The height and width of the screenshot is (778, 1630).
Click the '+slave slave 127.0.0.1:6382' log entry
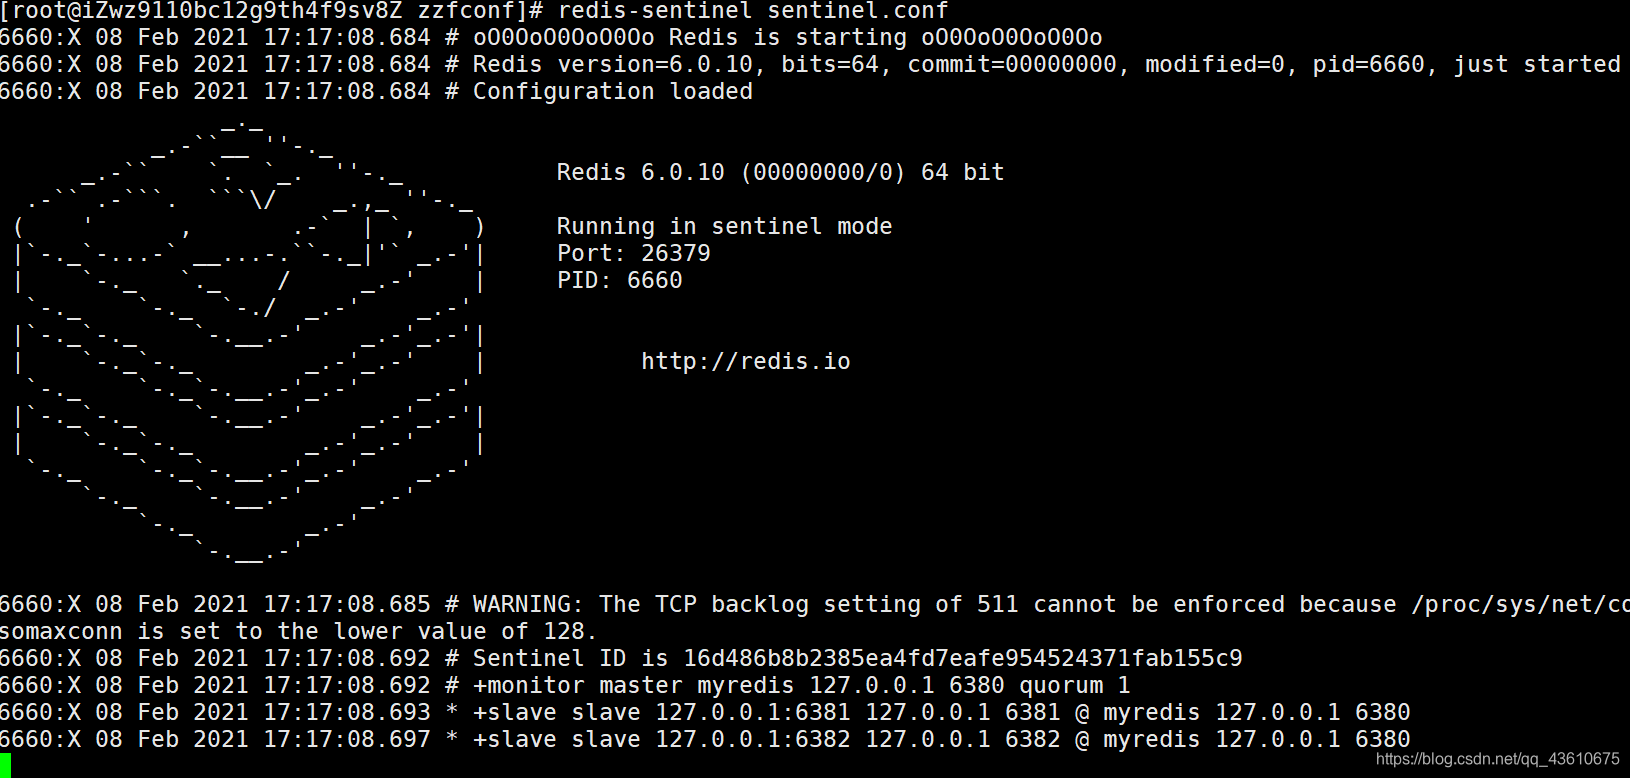[x=705, y=739]
